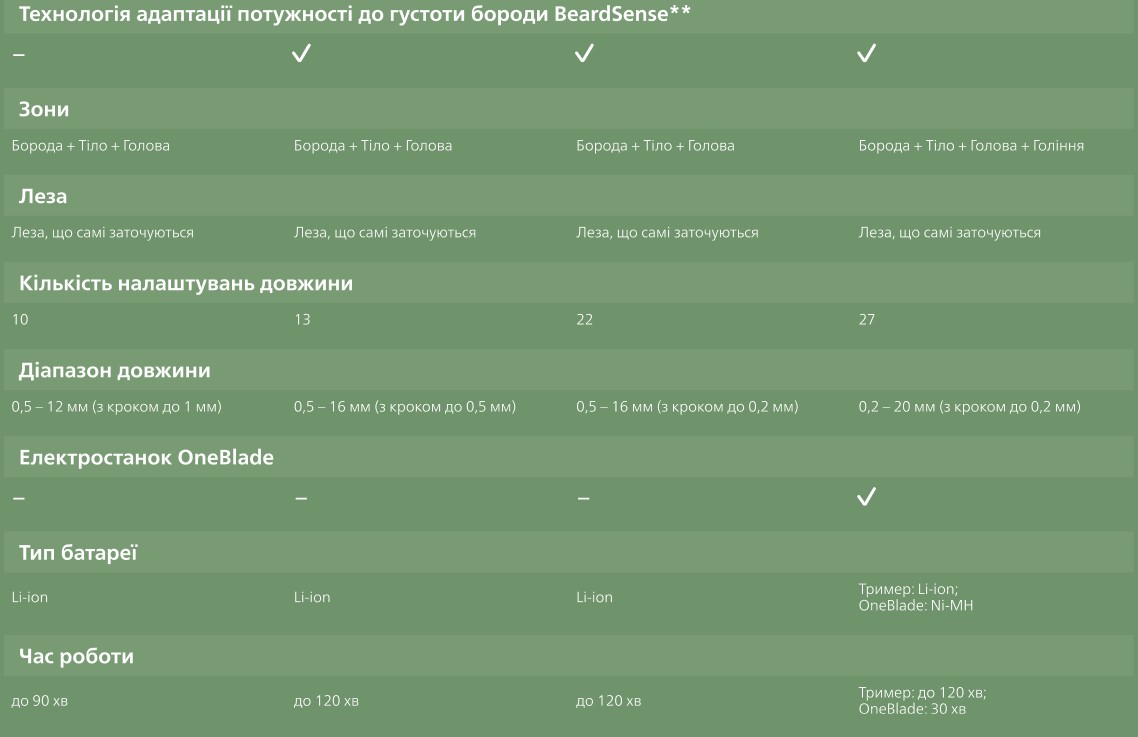Click the "Тип батареї" heading

[78, 553]
